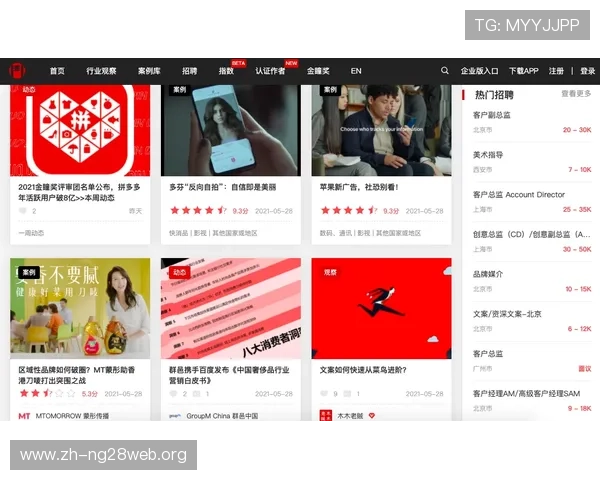Click star rating of Dove article
The width and height of the screenshot is (600, 480).
pyautogui.click(x=198, y=210)
